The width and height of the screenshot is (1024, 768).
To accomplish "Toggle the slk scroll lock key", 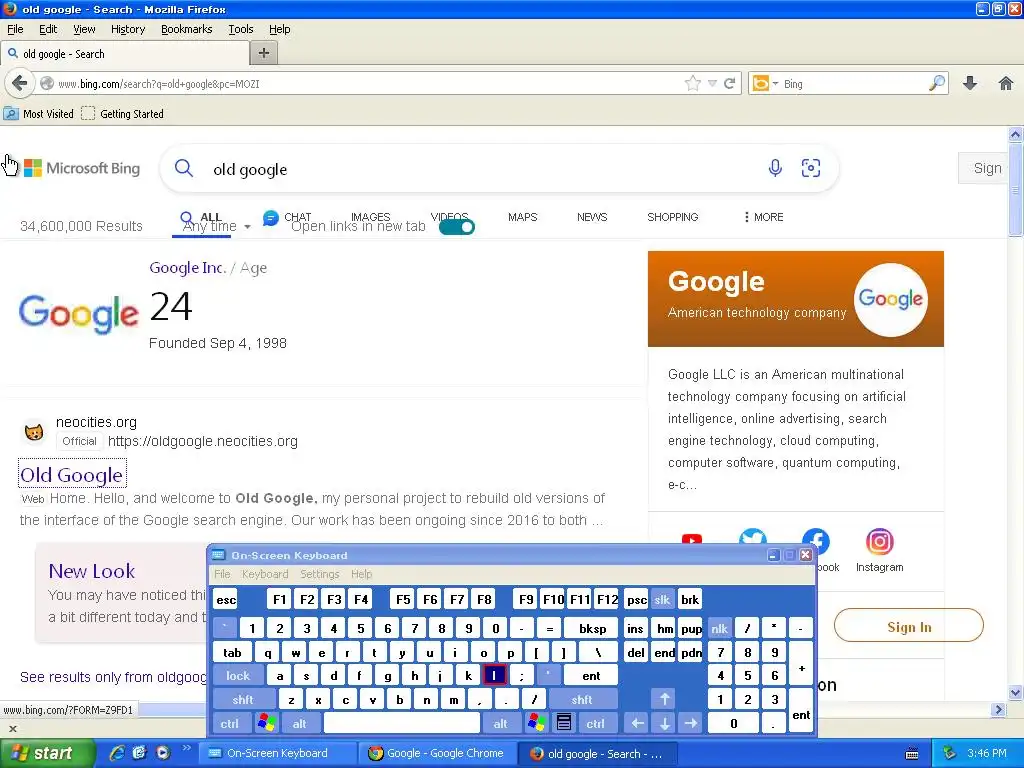I will [x=662, y=600].
